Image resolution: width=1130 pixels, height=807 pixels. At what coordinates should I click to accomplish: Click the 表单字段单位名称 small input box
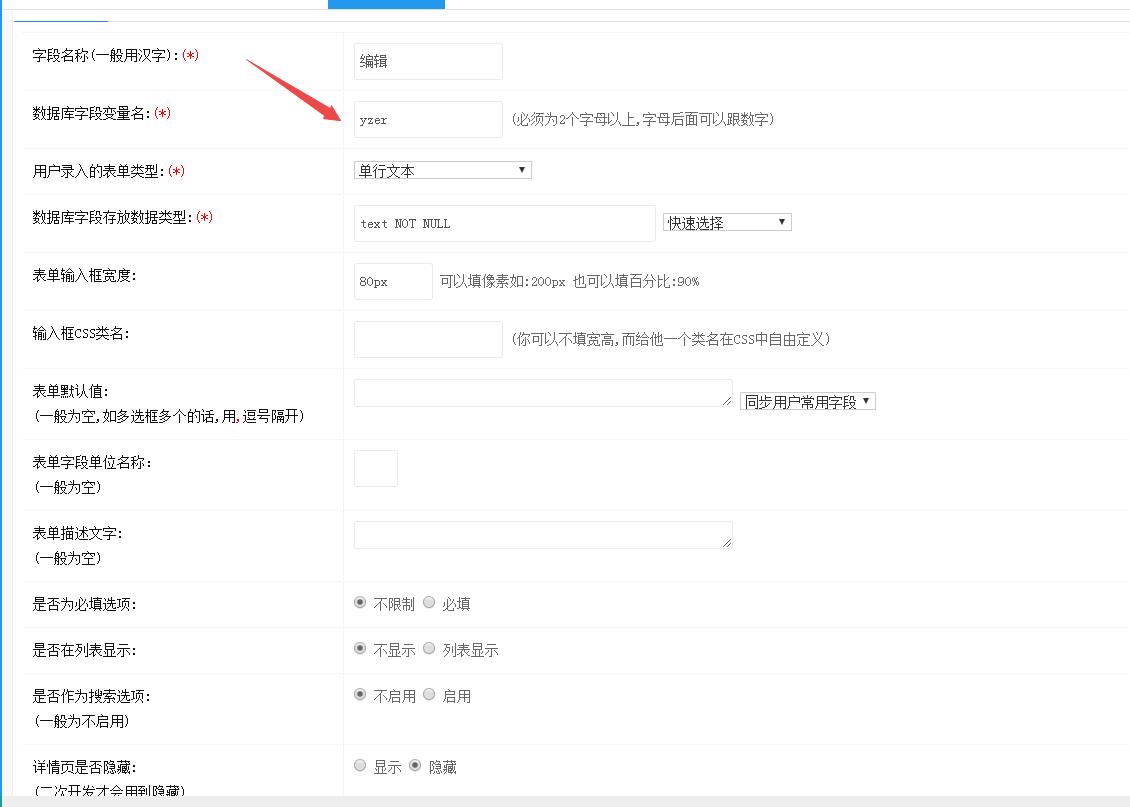[x=376, y=469]
